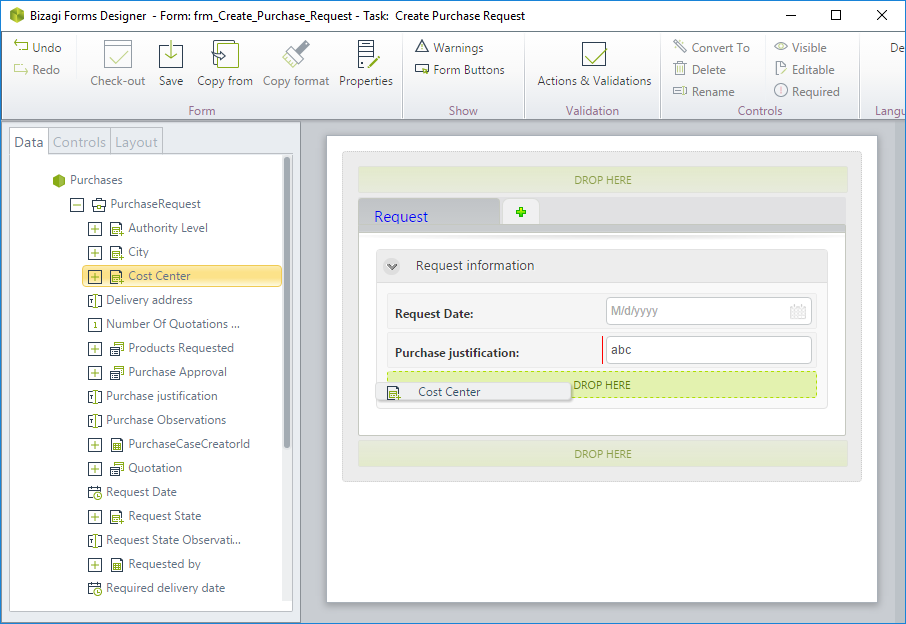906x624 pixels.
Task: Click the Redo button
Action: (38, 69)
